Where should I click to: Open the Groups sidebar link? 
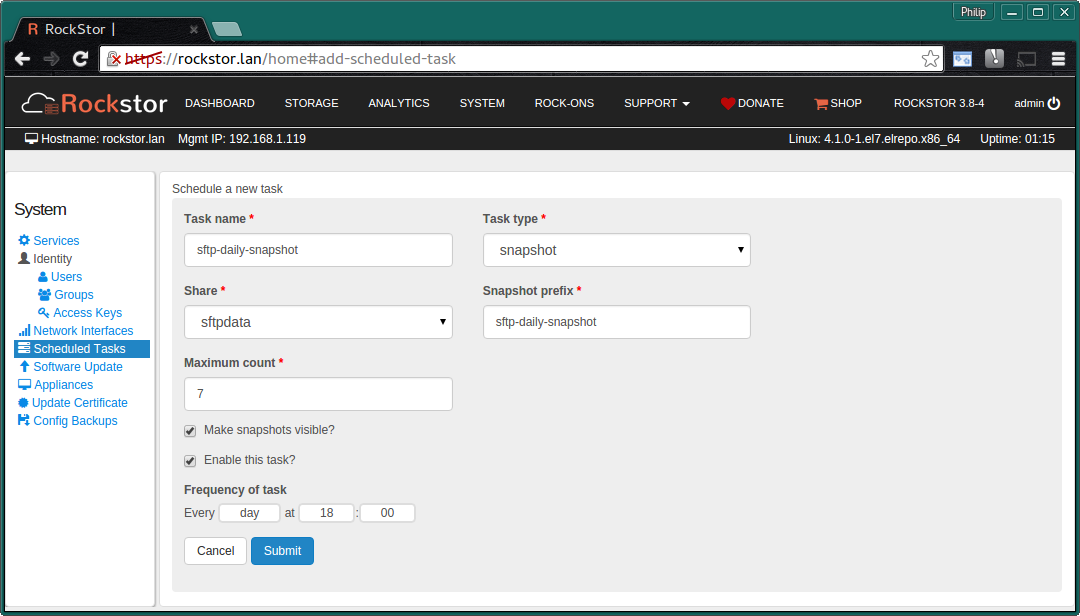point(74,294)
